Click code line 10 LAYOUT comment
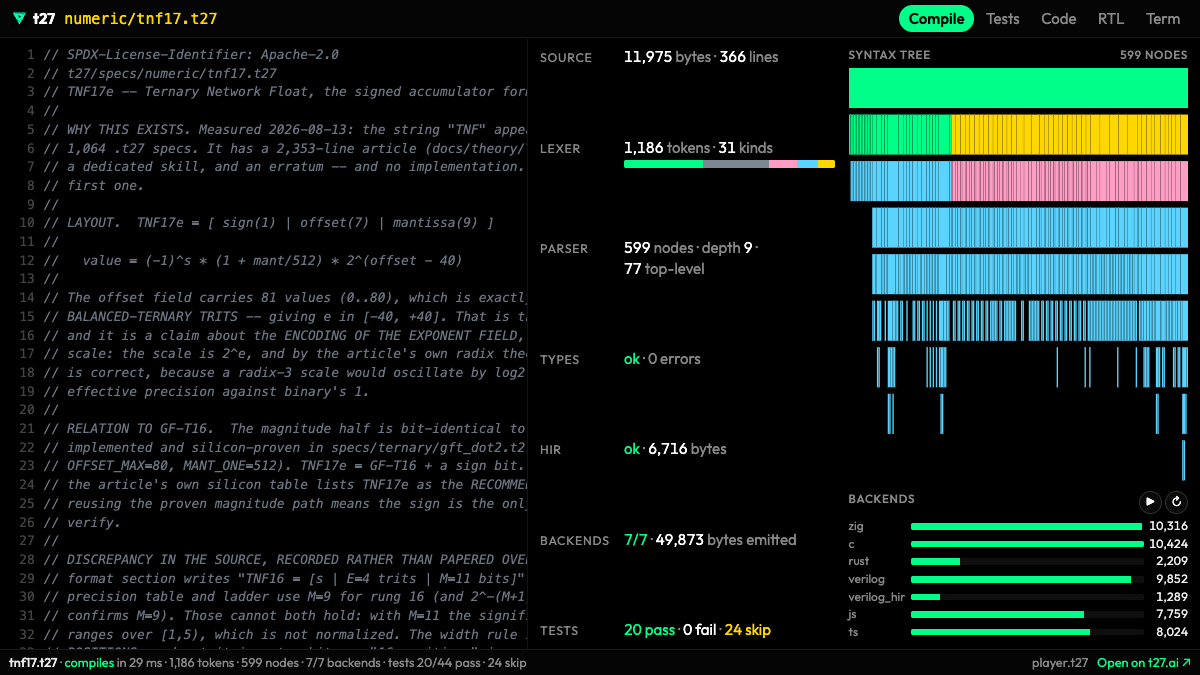 [268, 222]
